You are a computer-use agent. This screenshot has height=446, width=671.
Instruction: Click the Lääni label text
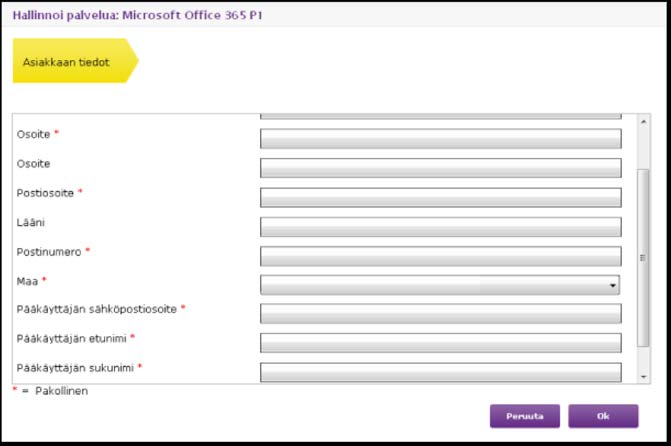pos(30,223)
